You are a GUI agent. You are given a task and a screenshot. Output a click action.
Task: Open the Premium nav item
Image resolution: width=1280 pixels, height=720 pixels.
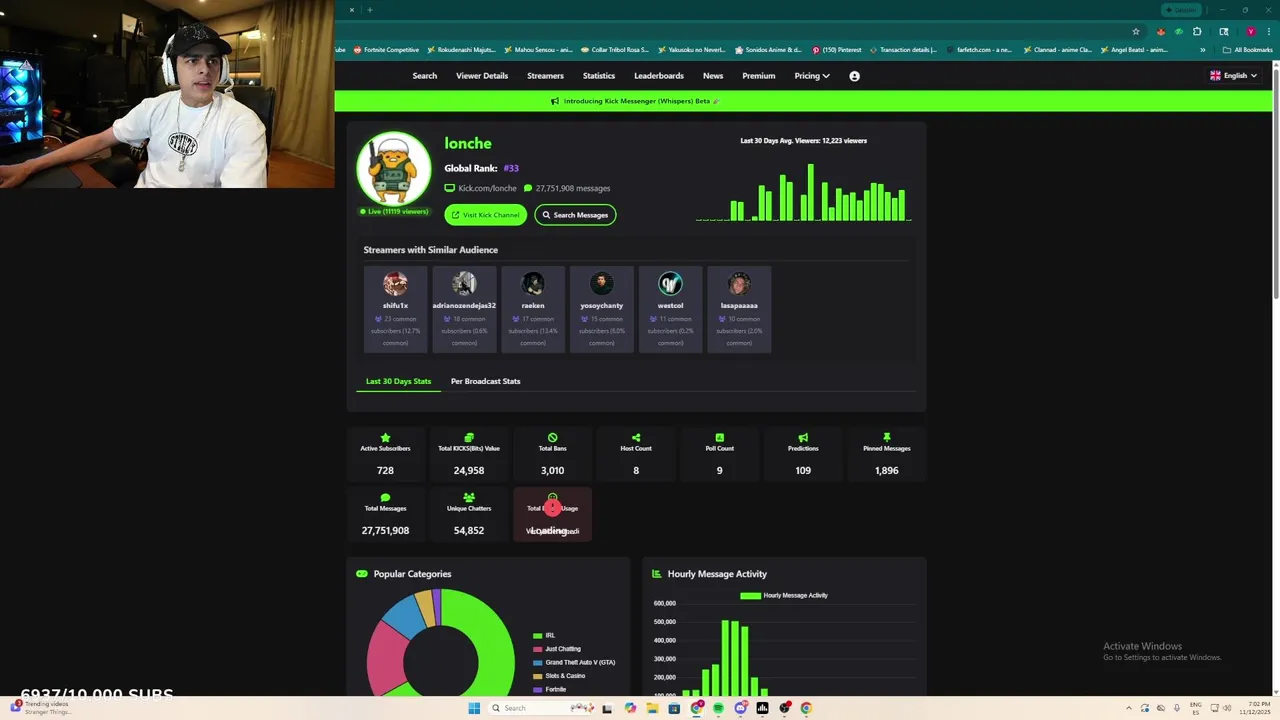[759, 76]
